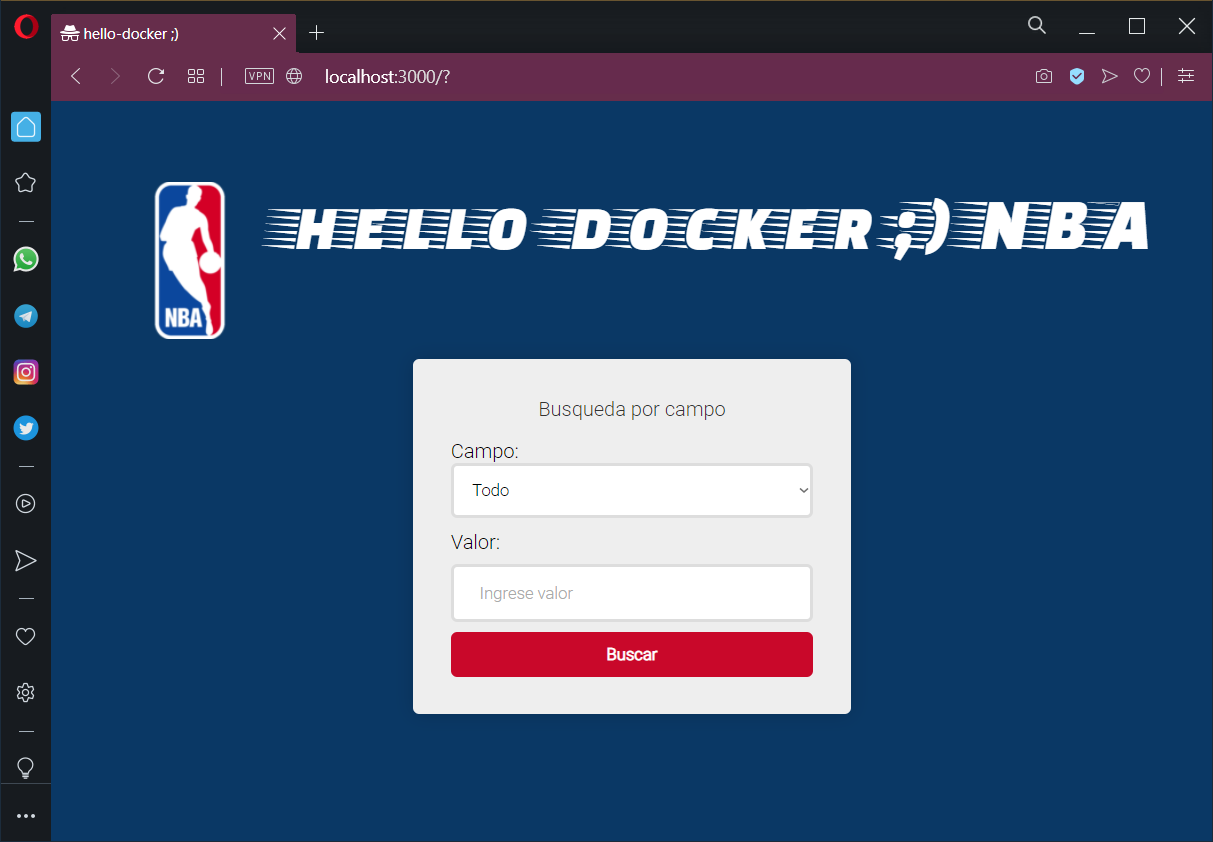The width and height of the screenshot is (1213, 842).
Task: Click the red Buscar button
Action: (632, 655)
